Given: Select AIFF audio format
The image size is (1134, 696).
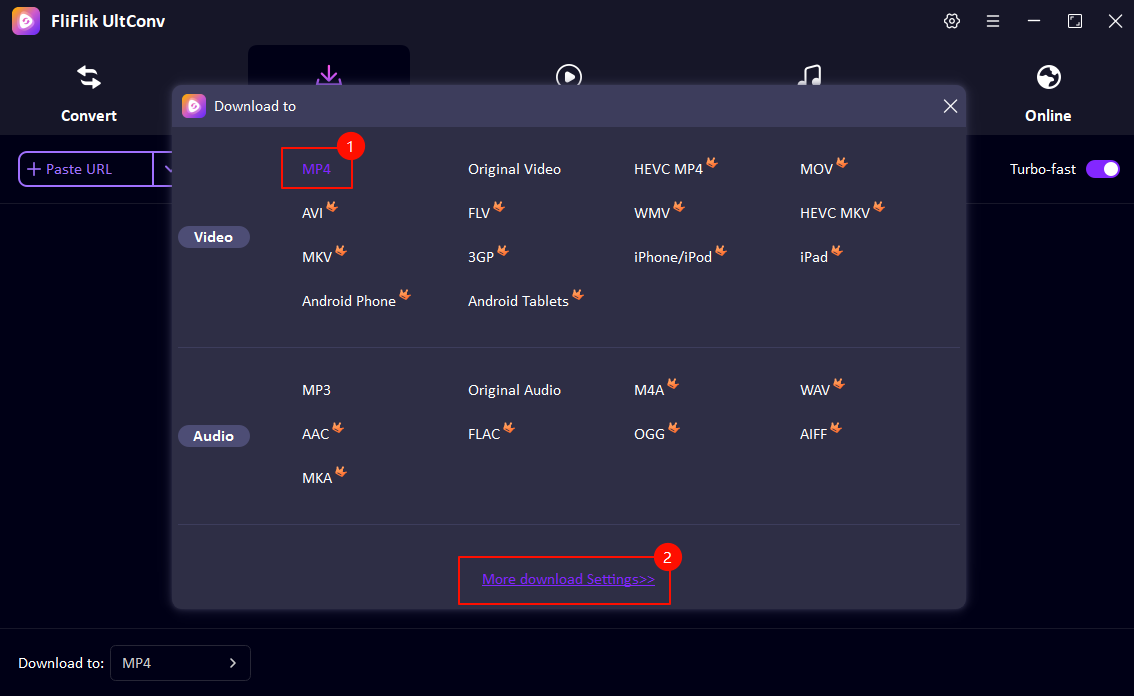Looking at the screenshot, I should click(x=813, y=435).
